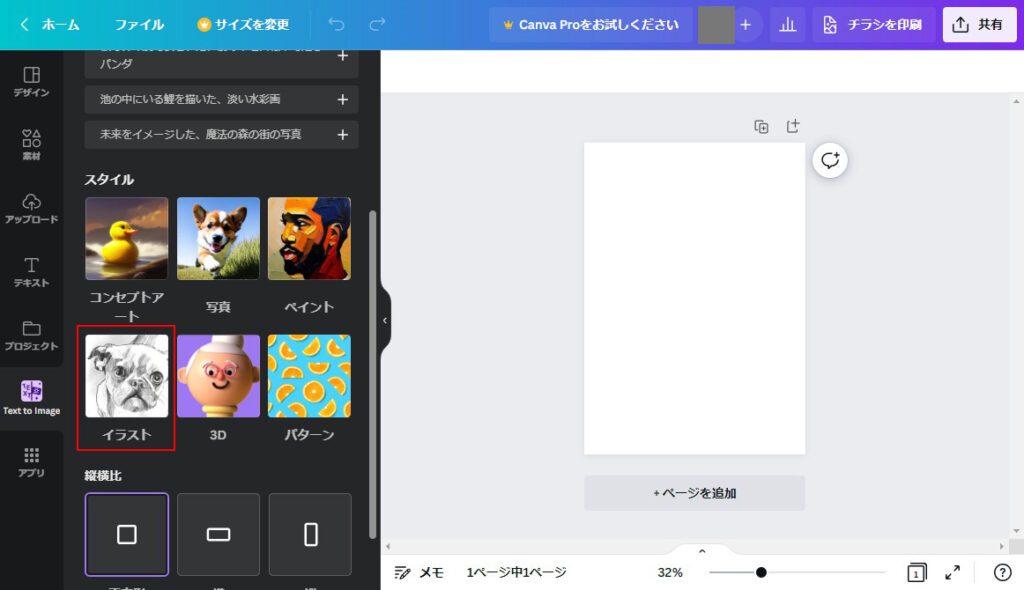1024x590 pixels.
Task: Open the 素材 elements panel
Action: tap(31, 144)
